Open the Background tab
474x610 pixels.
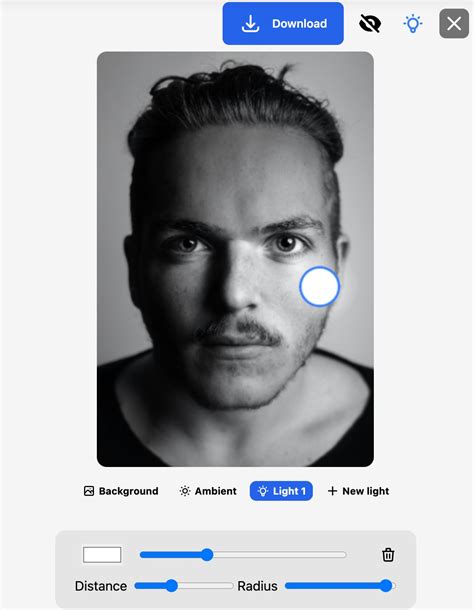[121, 491]
